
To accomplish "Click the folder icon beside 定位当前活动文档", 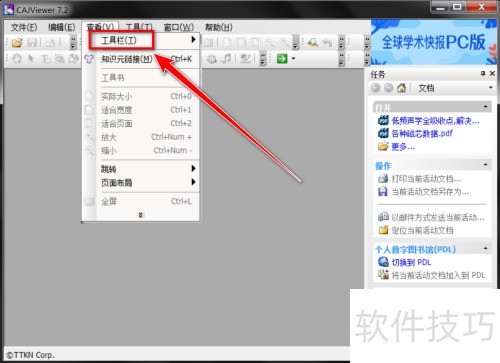I will tap(383, 230).
